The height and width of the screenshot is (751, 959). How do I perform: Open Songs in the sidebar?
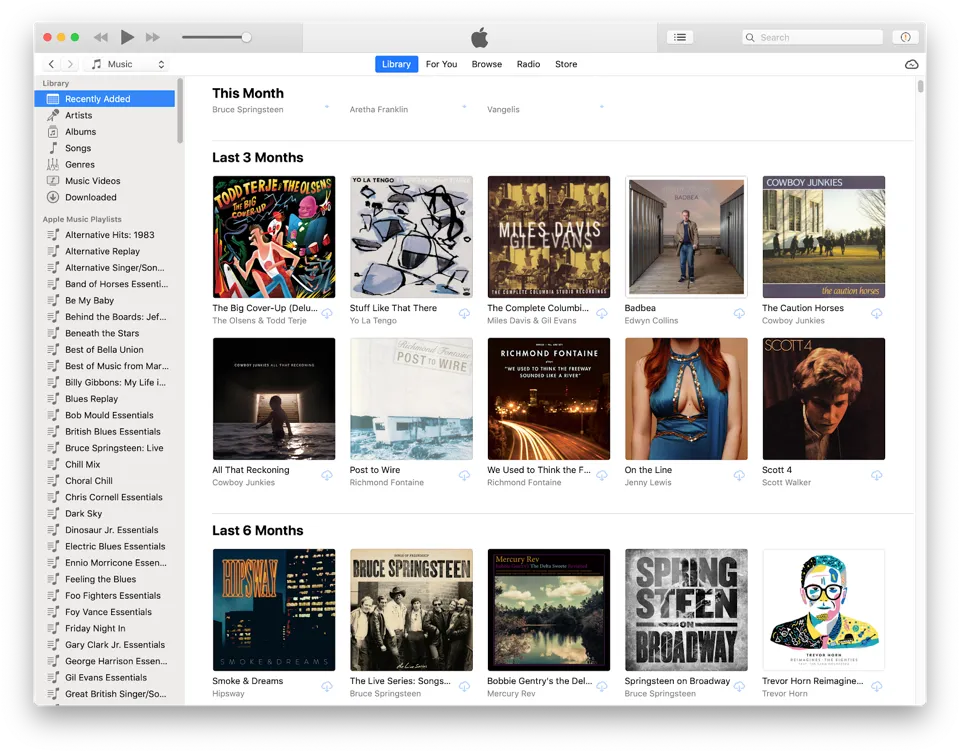105,148
